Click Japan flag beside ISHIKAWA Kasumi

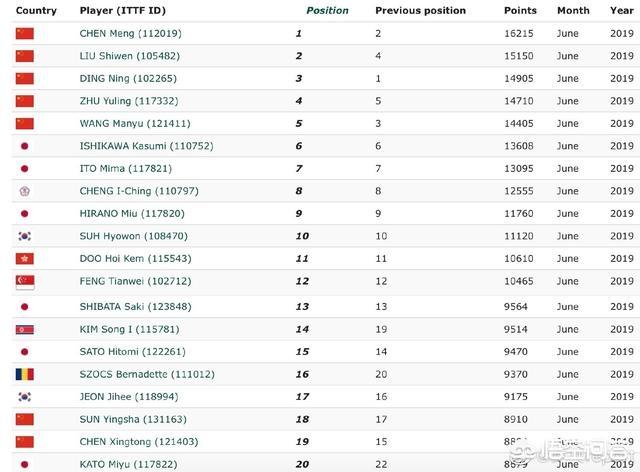click(x=25, y=146)
